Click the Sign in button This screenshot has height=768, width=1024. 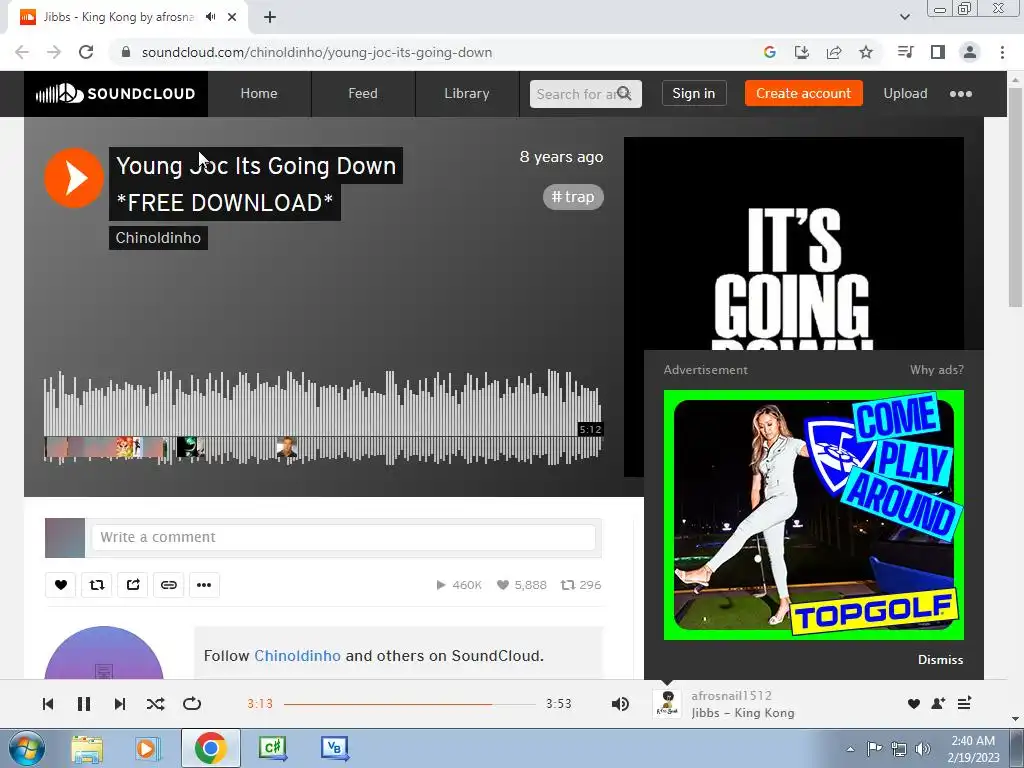[x=694, y=93]
